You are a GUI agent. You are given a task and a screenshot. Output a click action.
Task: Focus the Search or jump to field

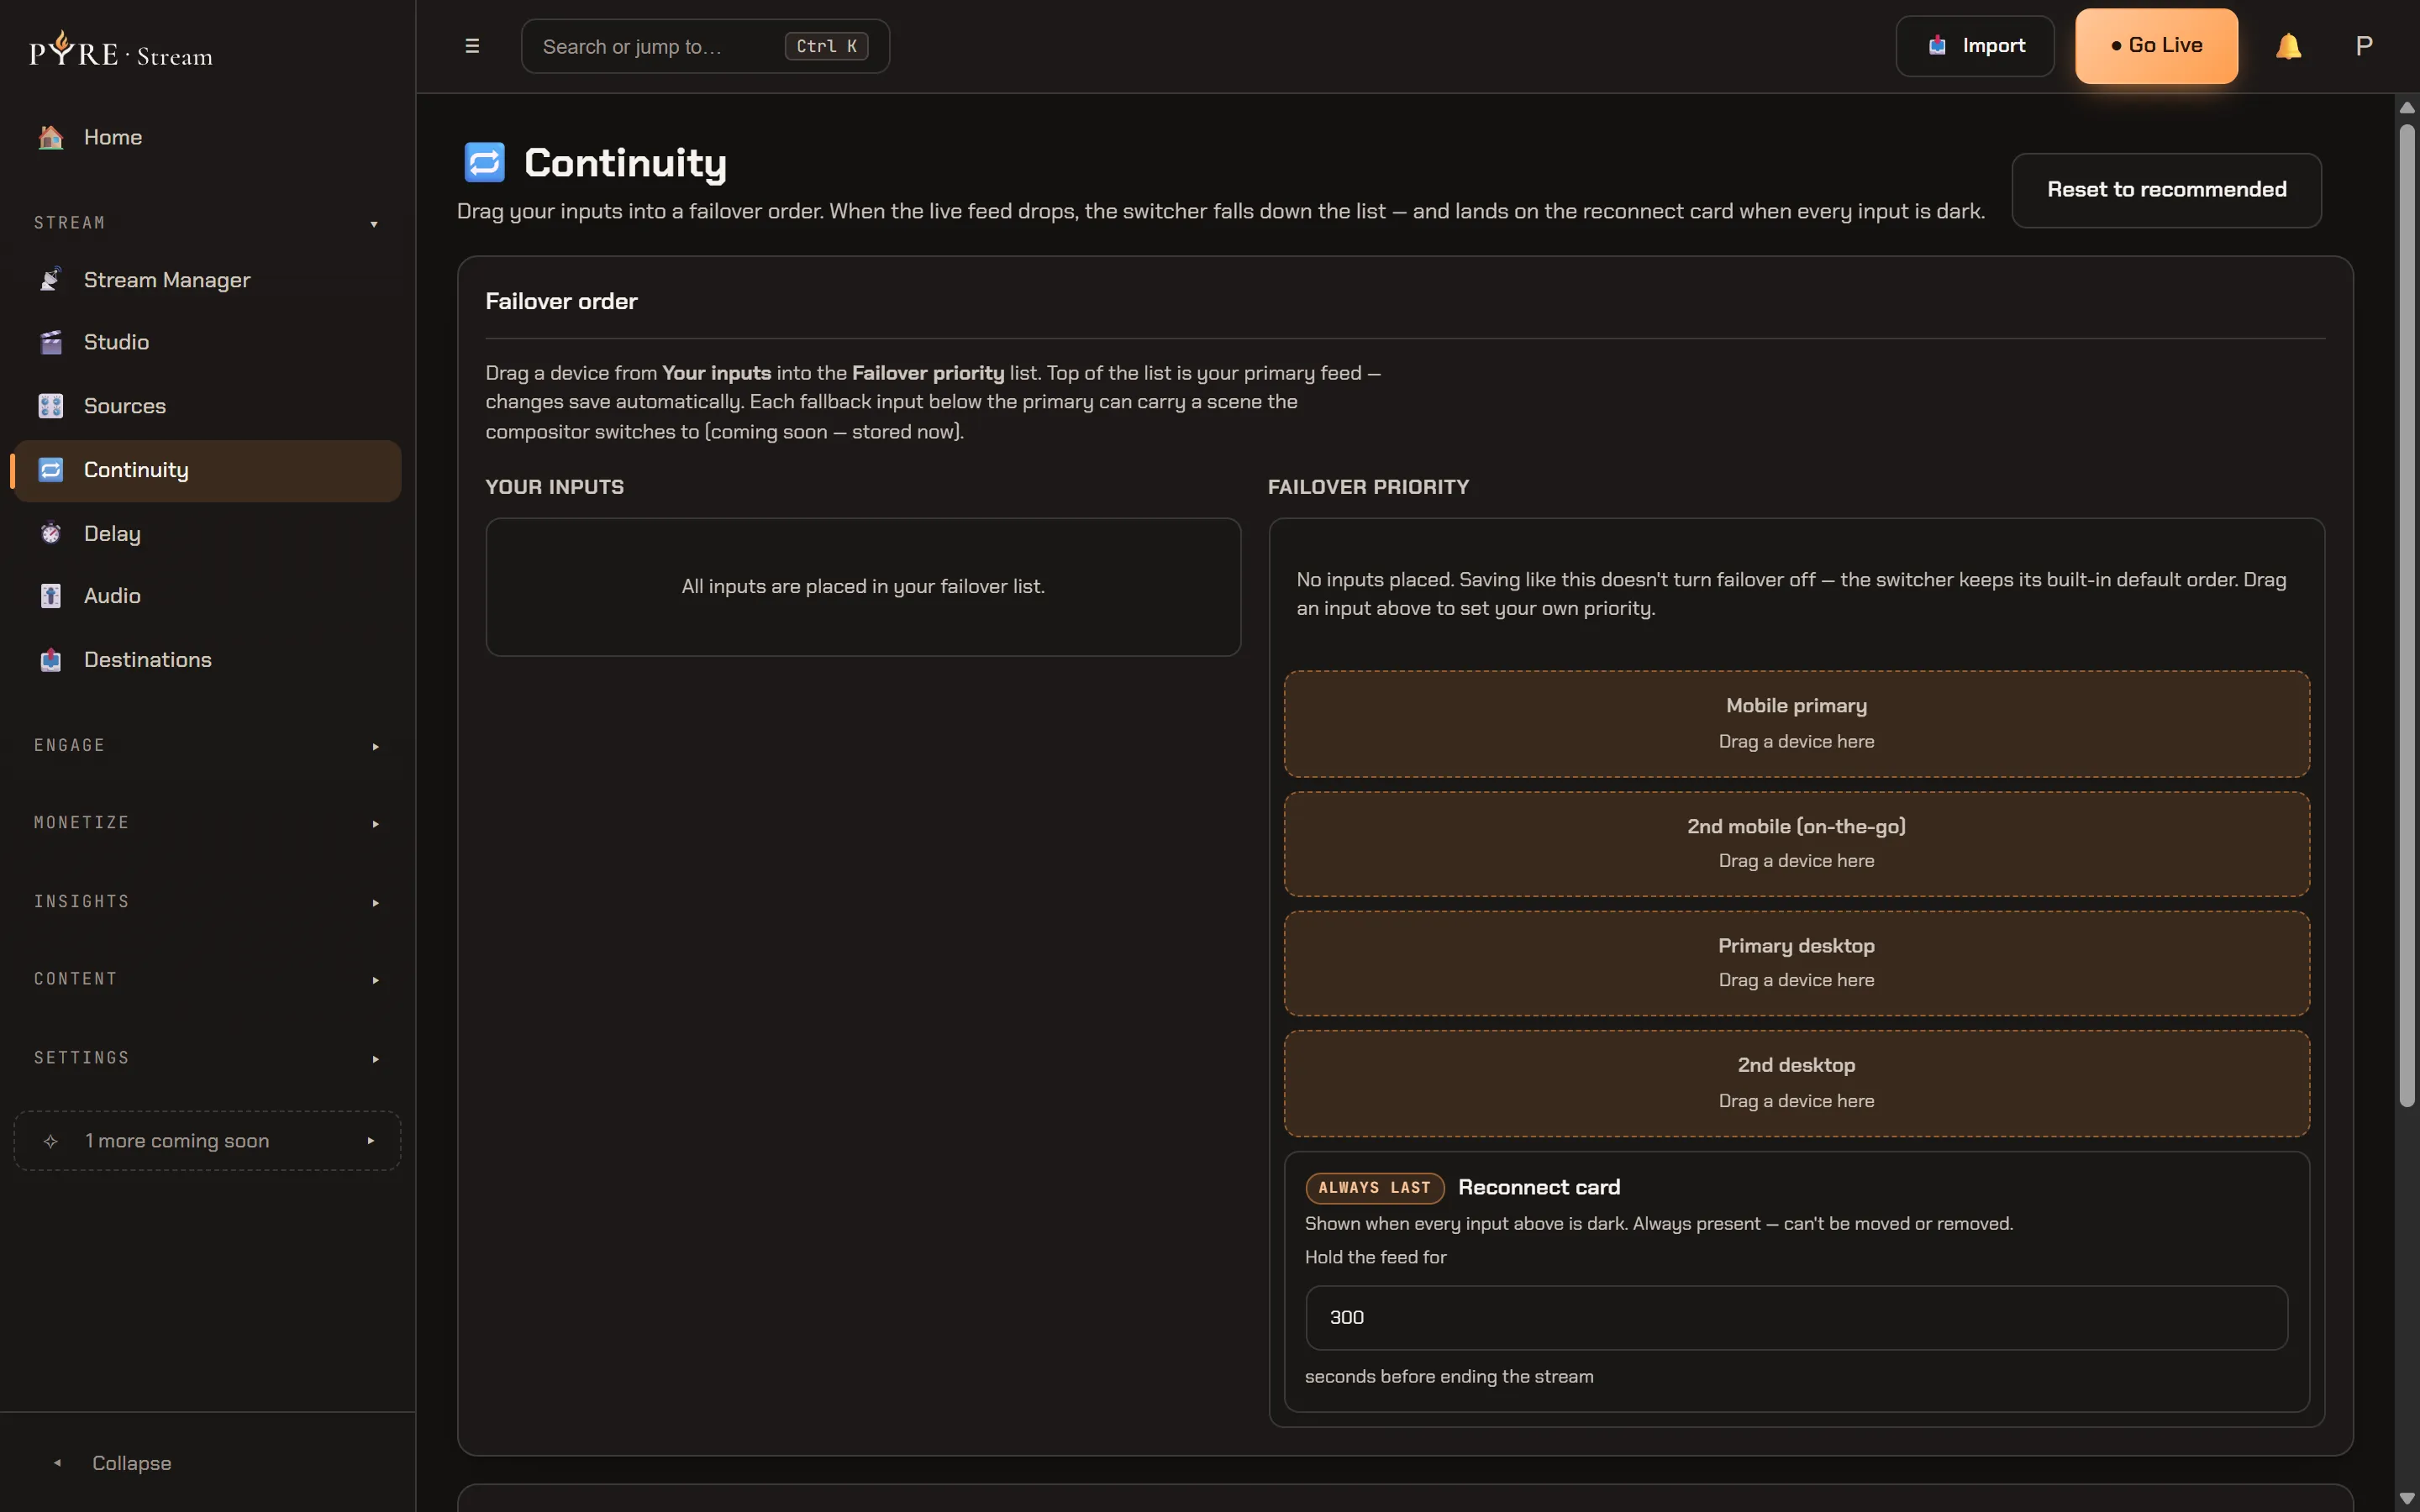coord(705,46)
